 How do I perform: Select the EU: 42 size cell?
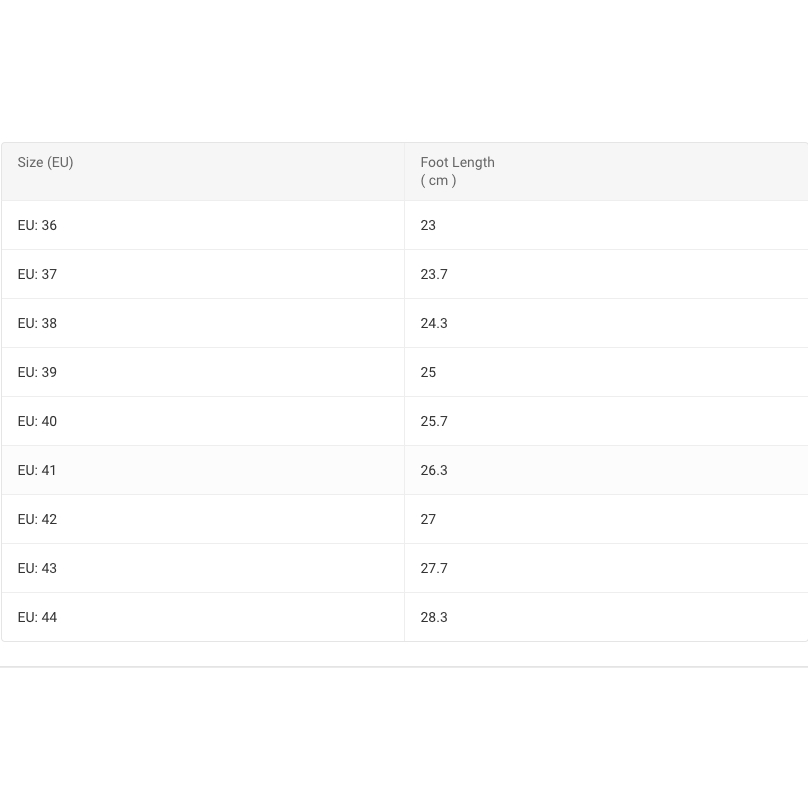coord(38,519)
